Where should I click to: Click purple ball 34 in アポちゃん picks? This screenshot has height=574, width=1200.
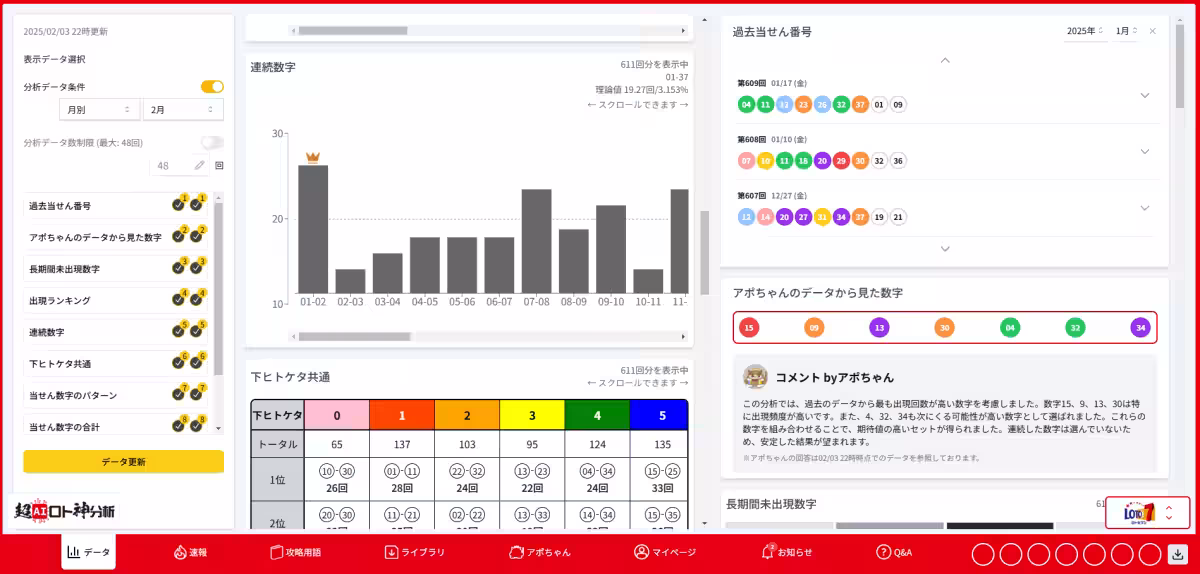coord(1140,327)
